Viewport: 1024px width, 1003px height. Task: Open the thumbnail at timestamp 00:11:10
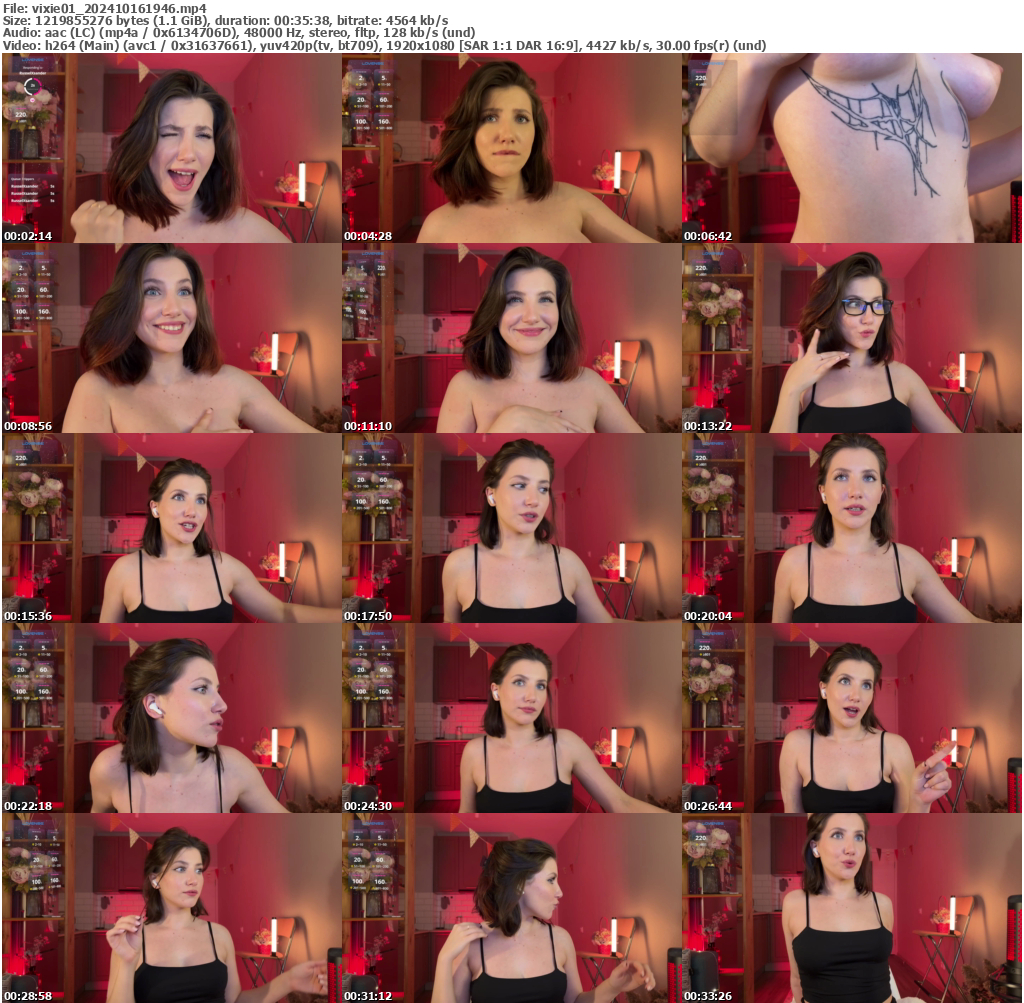[510, 338]
